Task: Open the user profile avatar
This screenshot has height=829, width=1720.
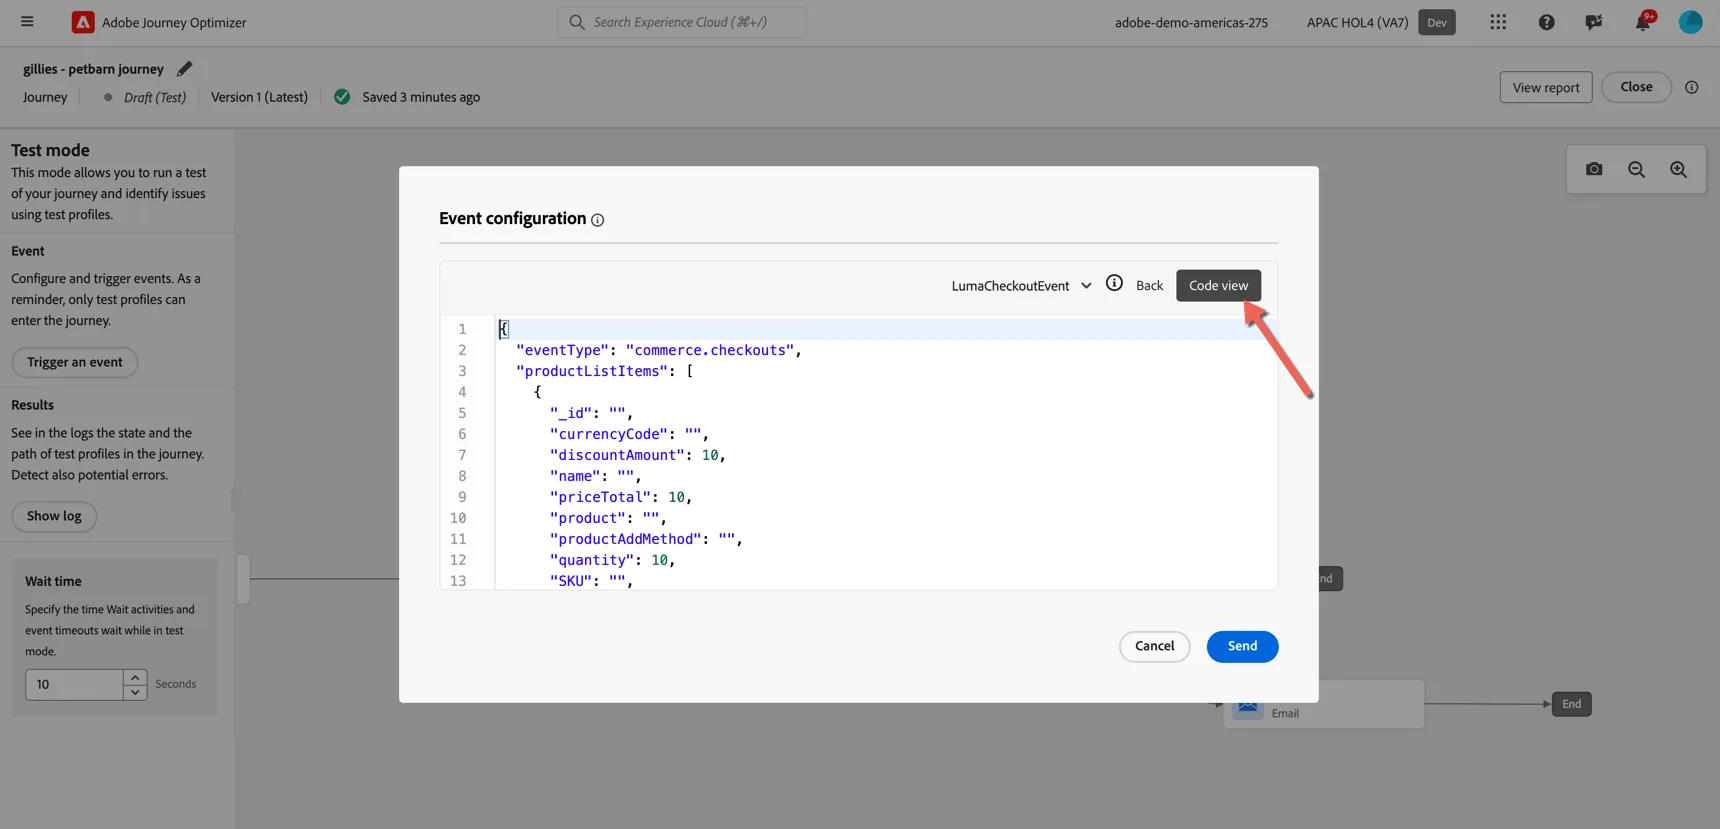Action: coord(1690,22)
